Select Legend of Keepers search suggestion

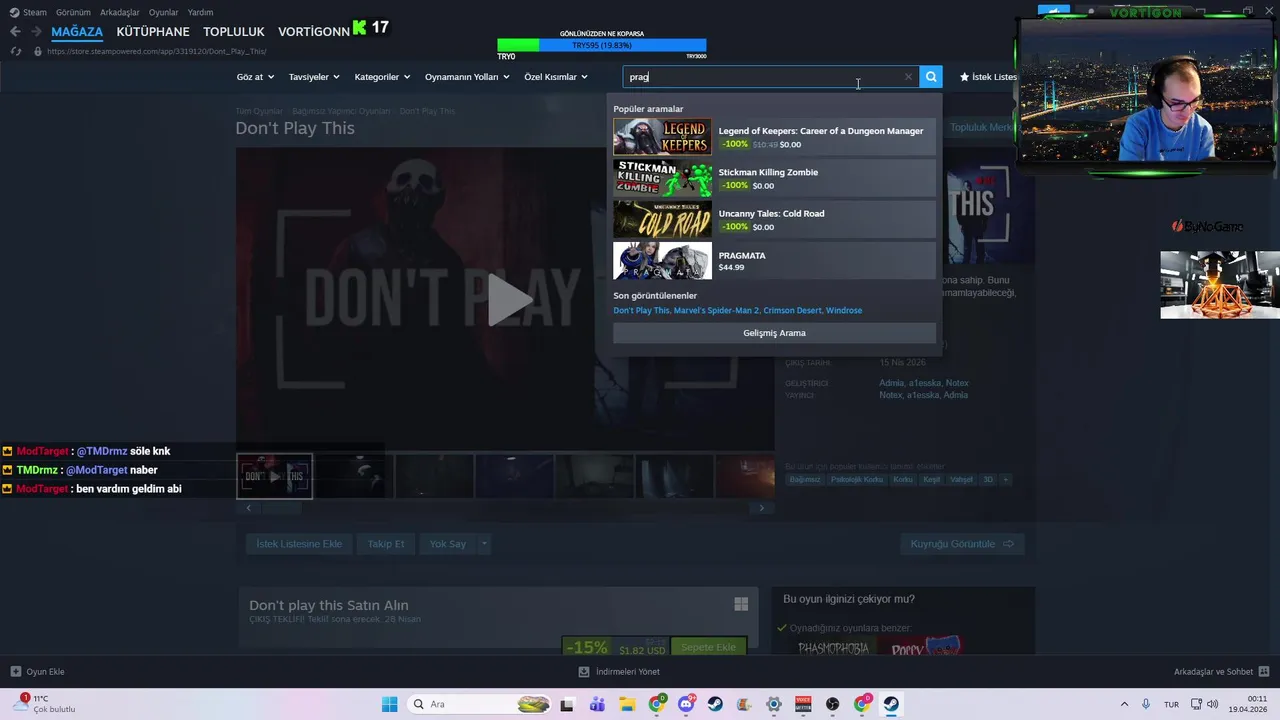tap(774, 137)
